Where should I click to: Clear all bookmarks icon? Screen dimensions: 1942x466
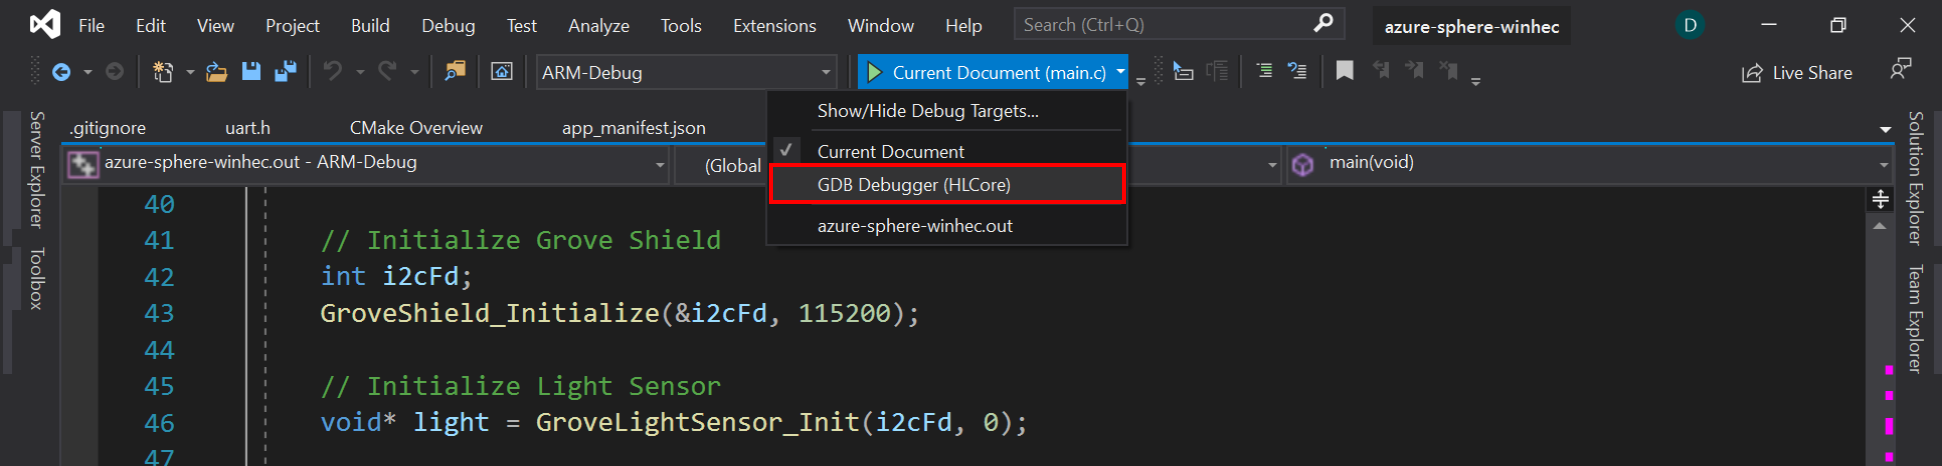(1448, 70)
